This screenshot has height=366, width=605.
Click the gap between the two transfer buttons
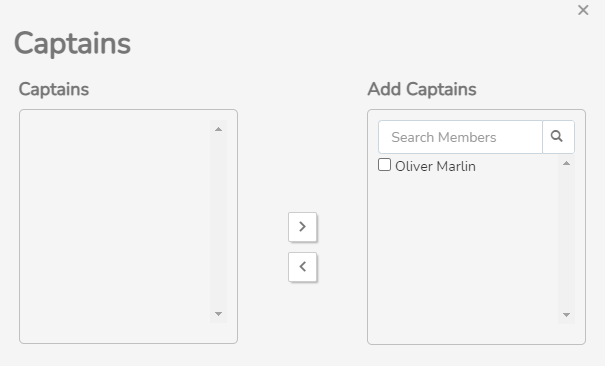[302, 247]
